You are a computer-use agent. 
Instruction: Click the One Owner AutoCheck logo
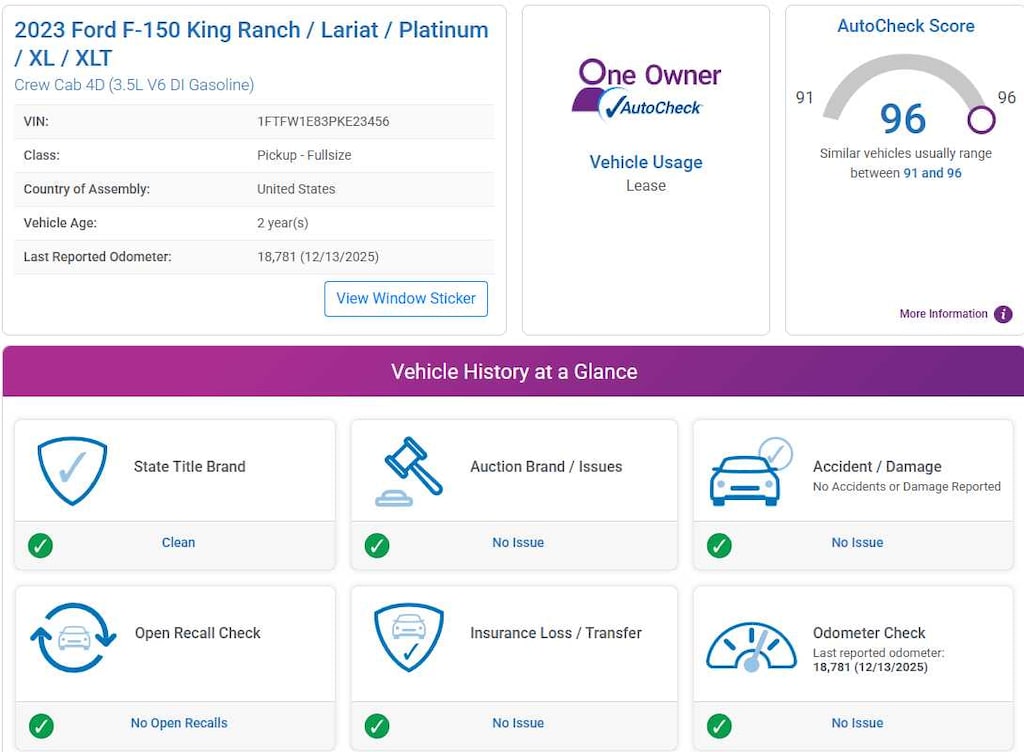click(646, 88)
